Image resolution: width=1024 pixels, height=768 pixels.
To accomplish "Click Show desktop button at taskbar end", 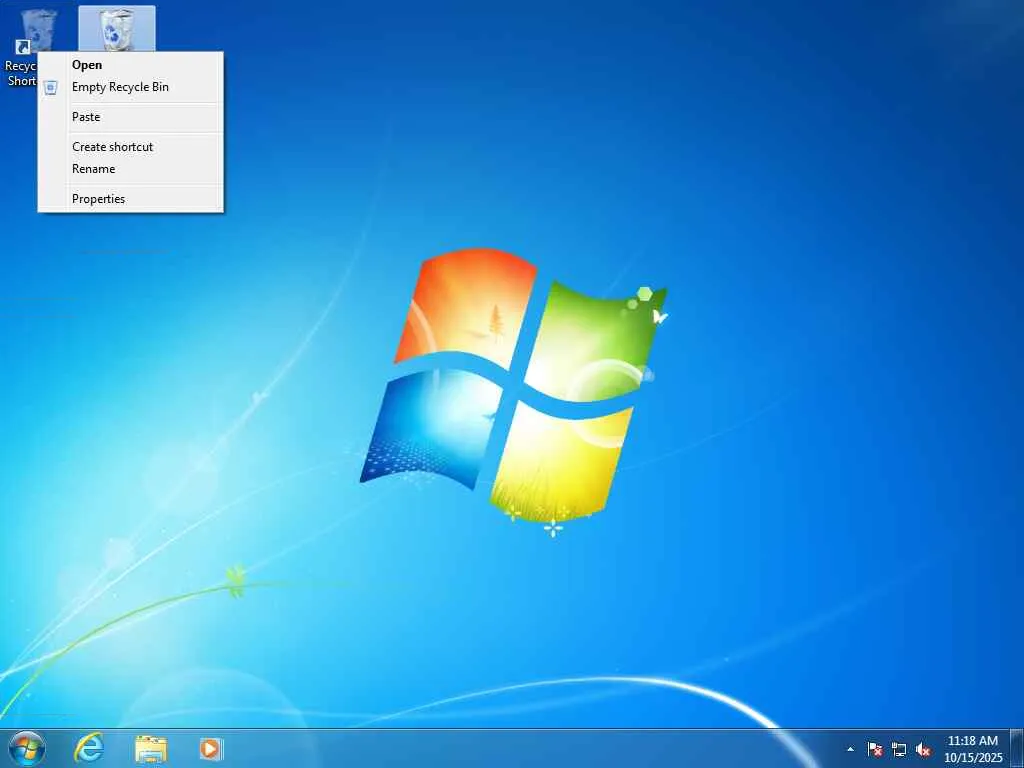I will tap(1017, 748).
